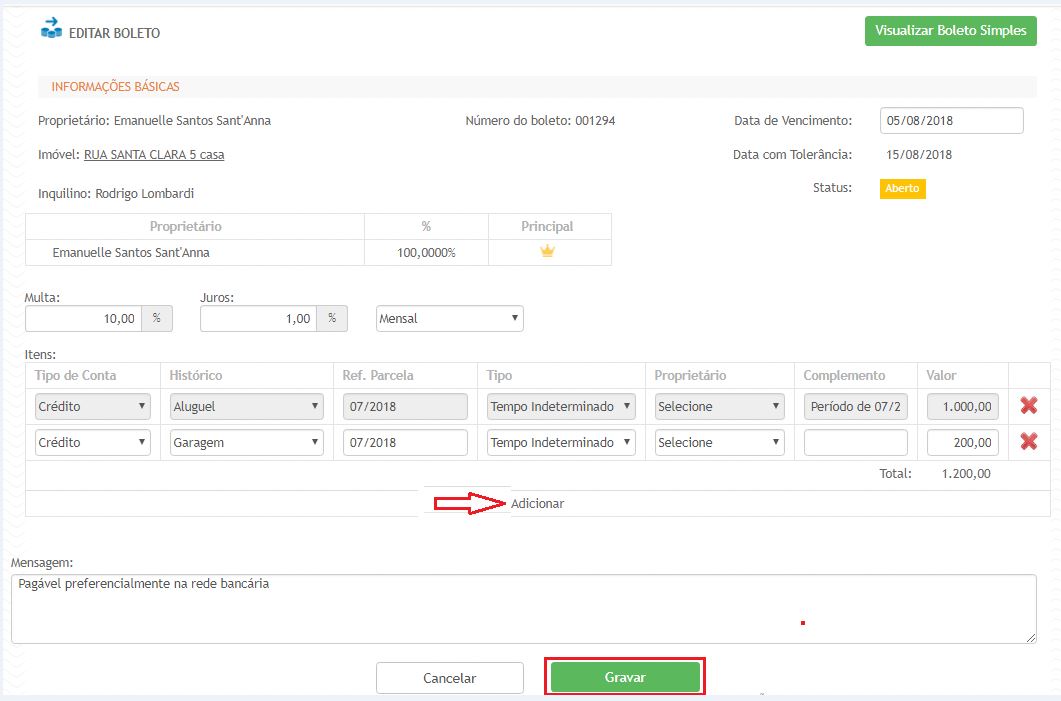Click the Mensagem text area
Viewport: 1061px width, 701px height.
click(x=522, y=608)
